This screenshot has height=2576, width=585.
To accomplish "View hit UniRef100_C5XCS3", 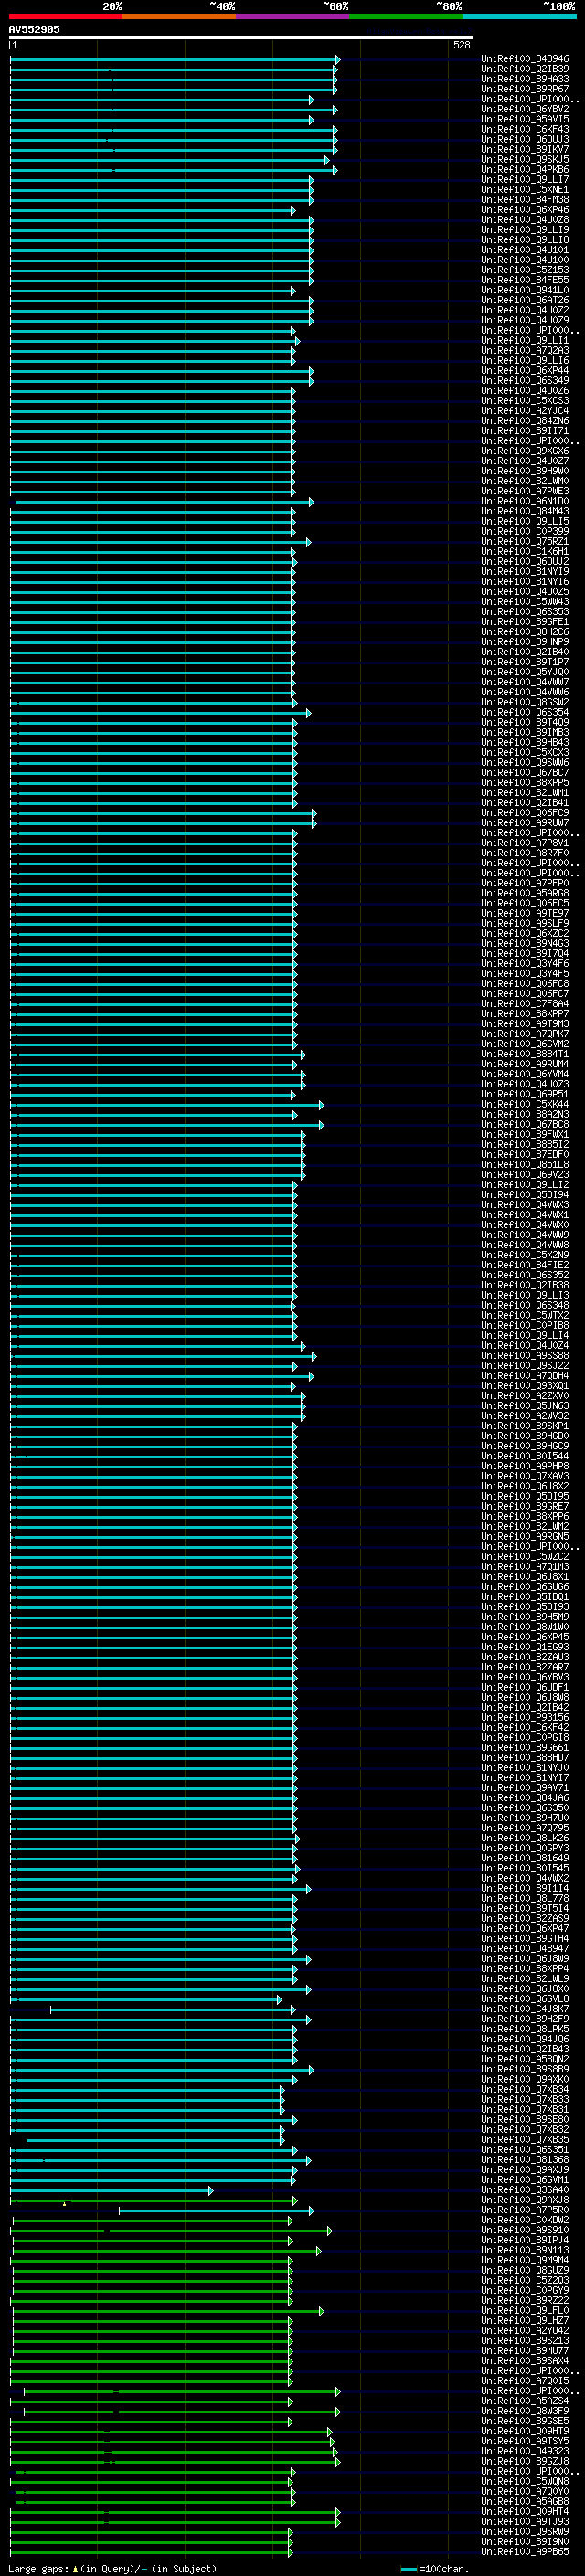I will coord(525,400).
